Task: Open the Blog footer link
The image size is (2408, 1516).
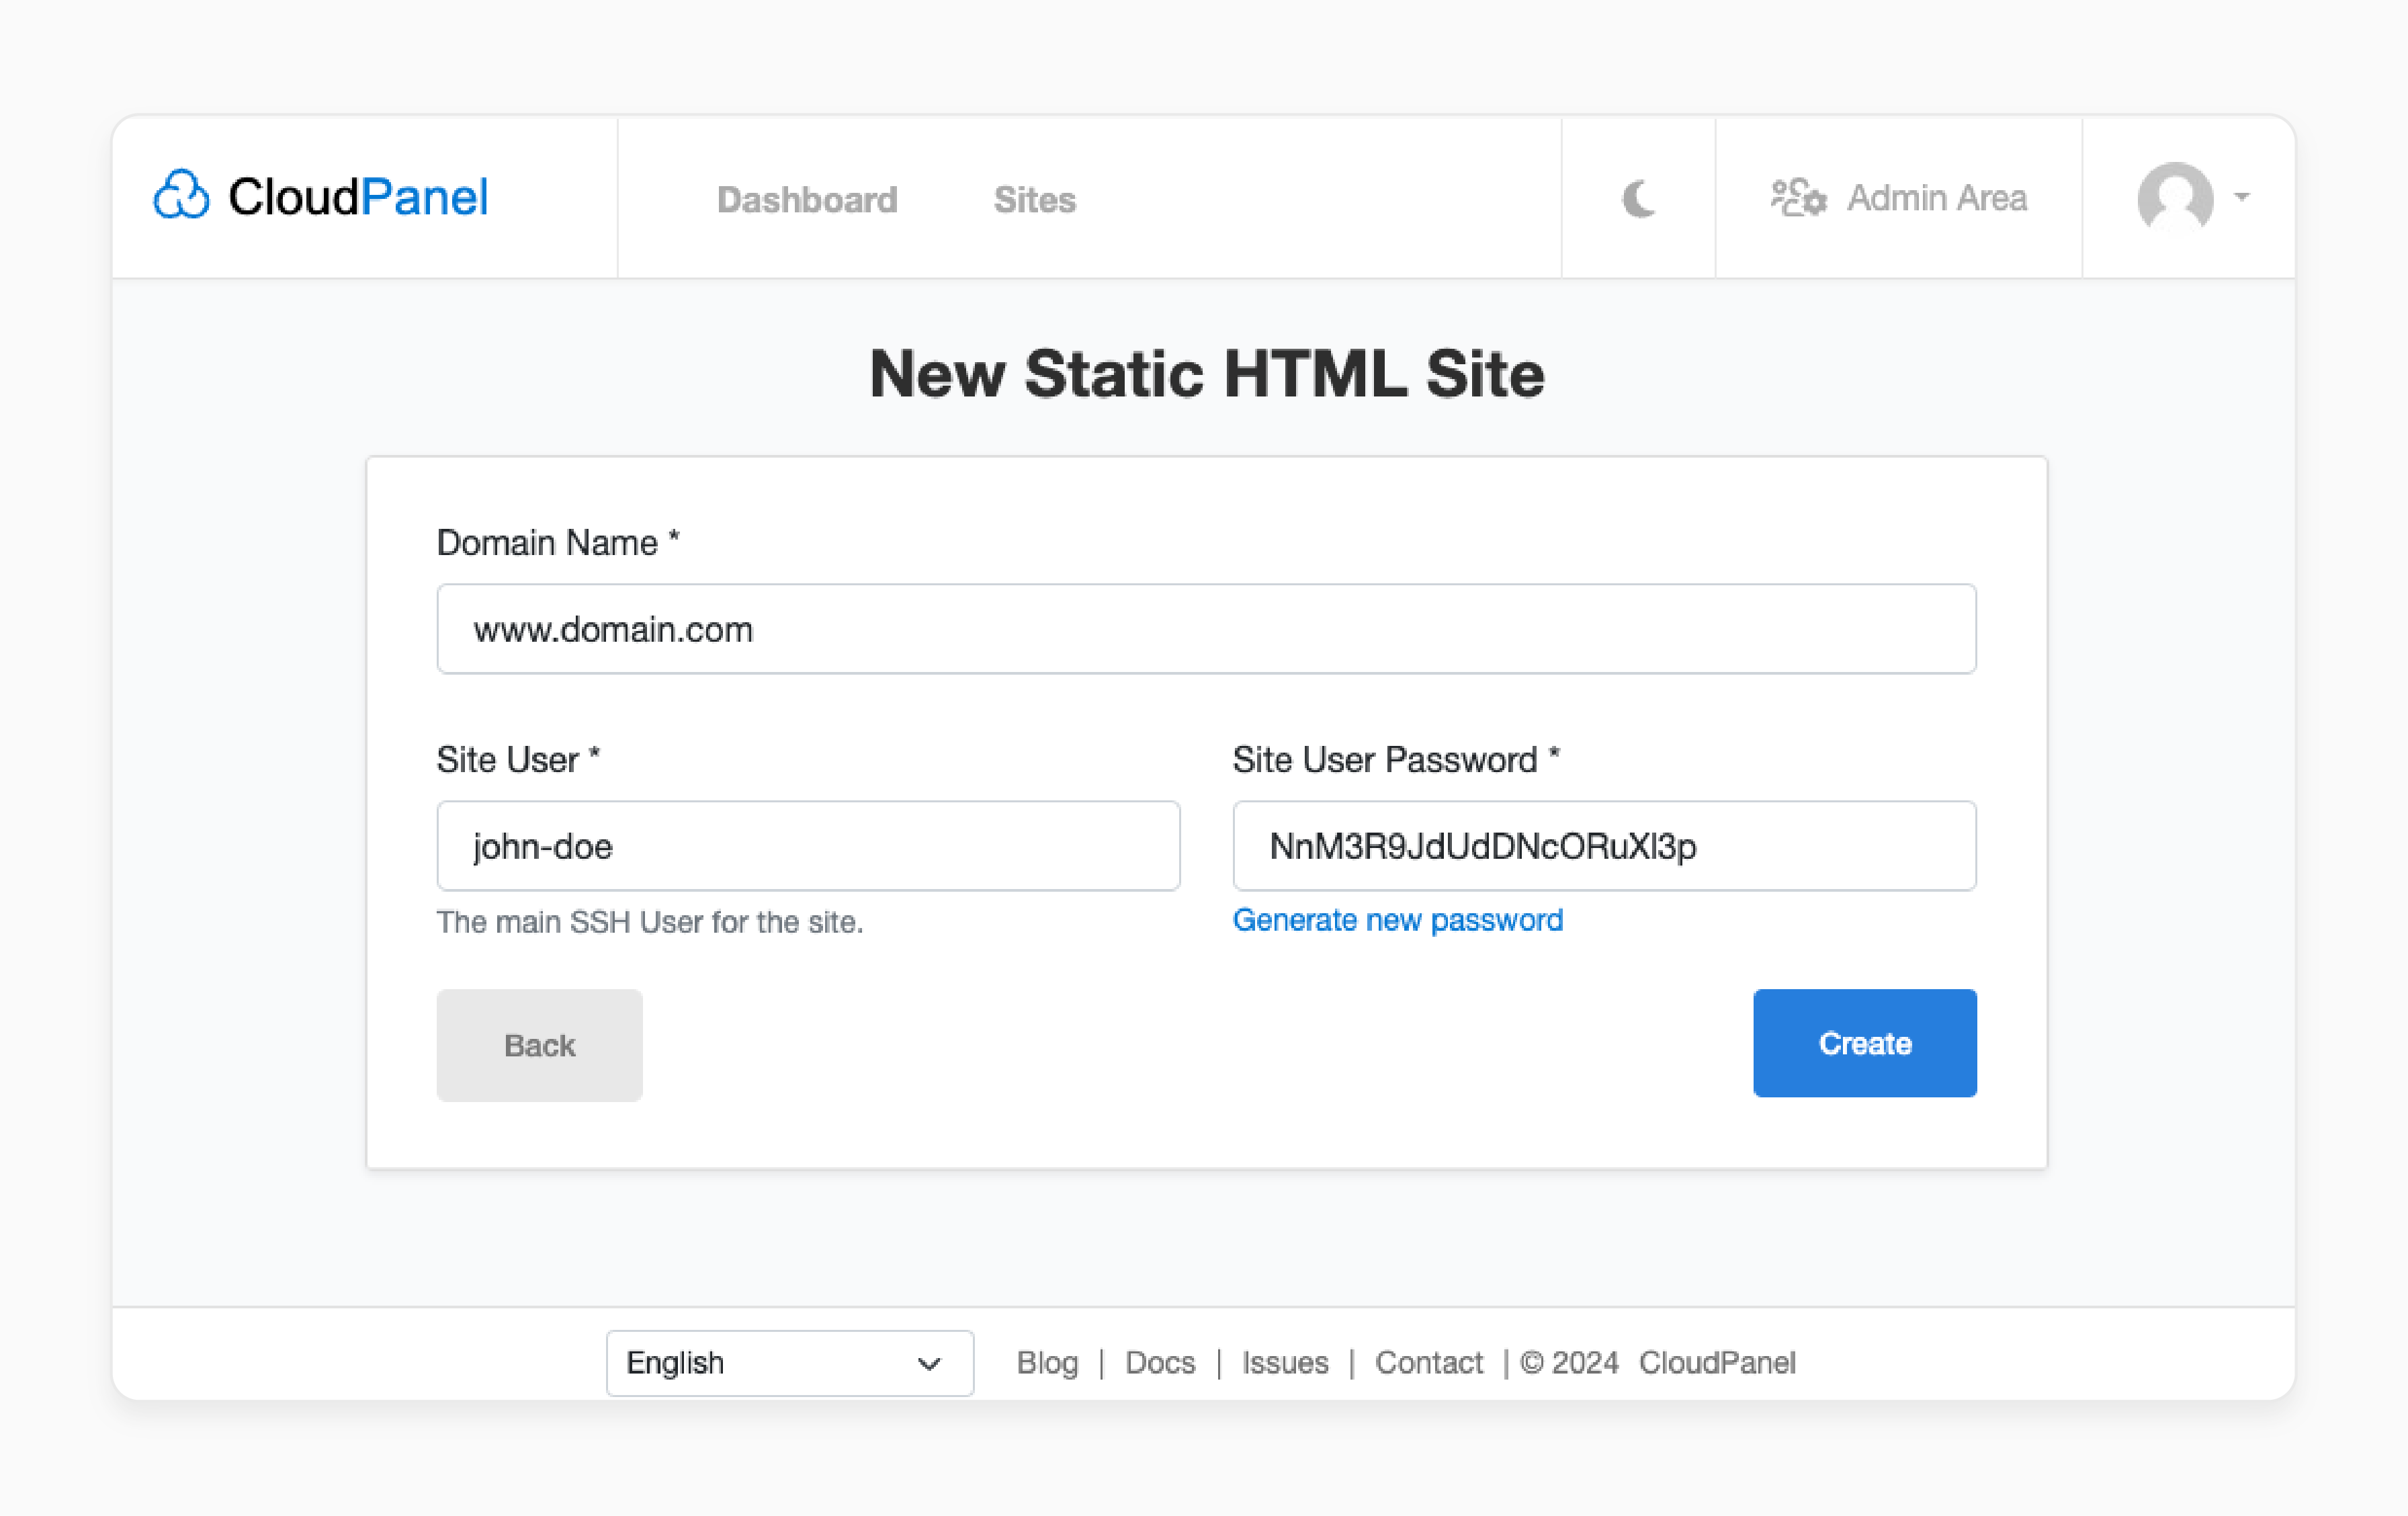Action: coord(1047,1363)
